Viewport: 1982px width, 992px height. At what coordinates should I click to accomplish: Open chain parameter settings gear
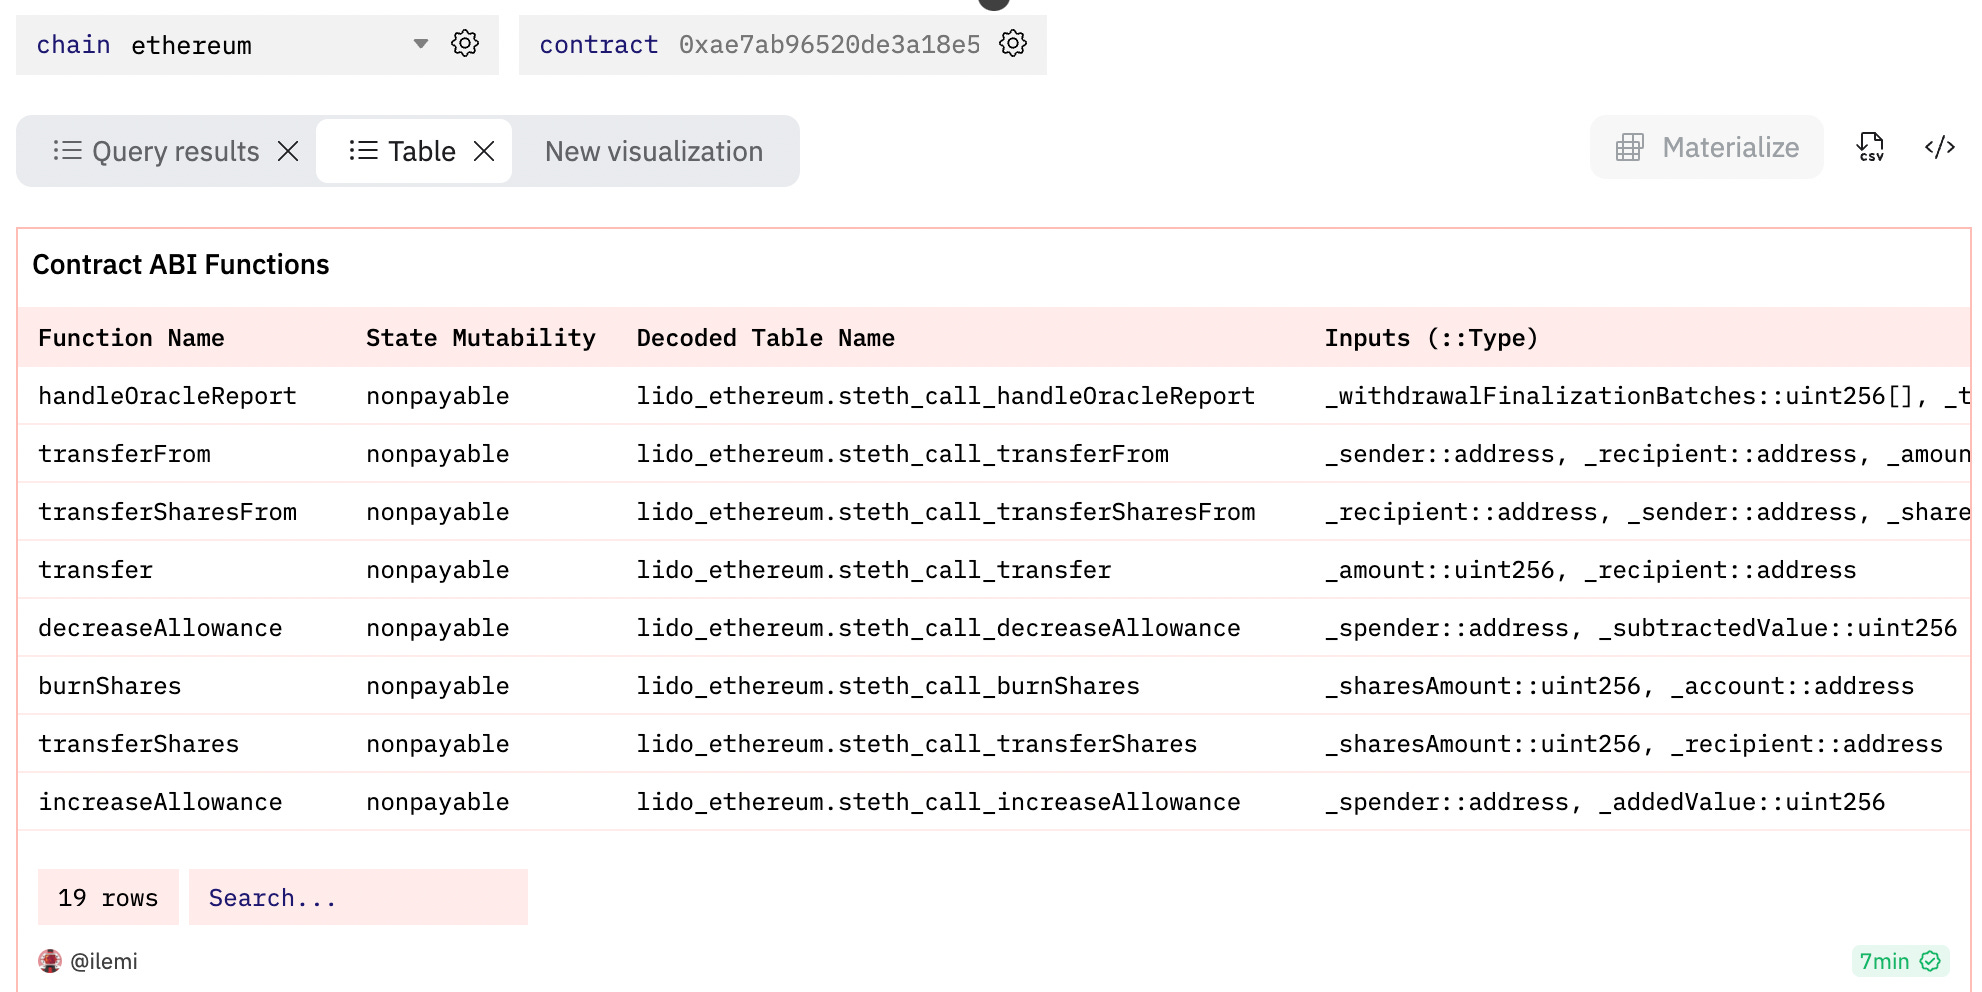[464, 43]
